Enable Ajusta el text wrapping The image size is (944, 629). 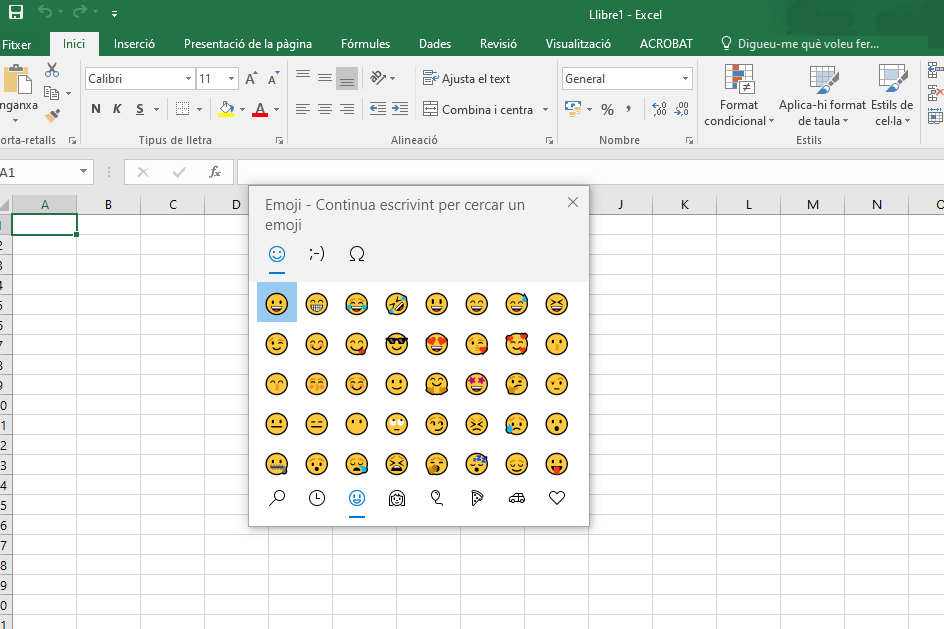[466, 78]
